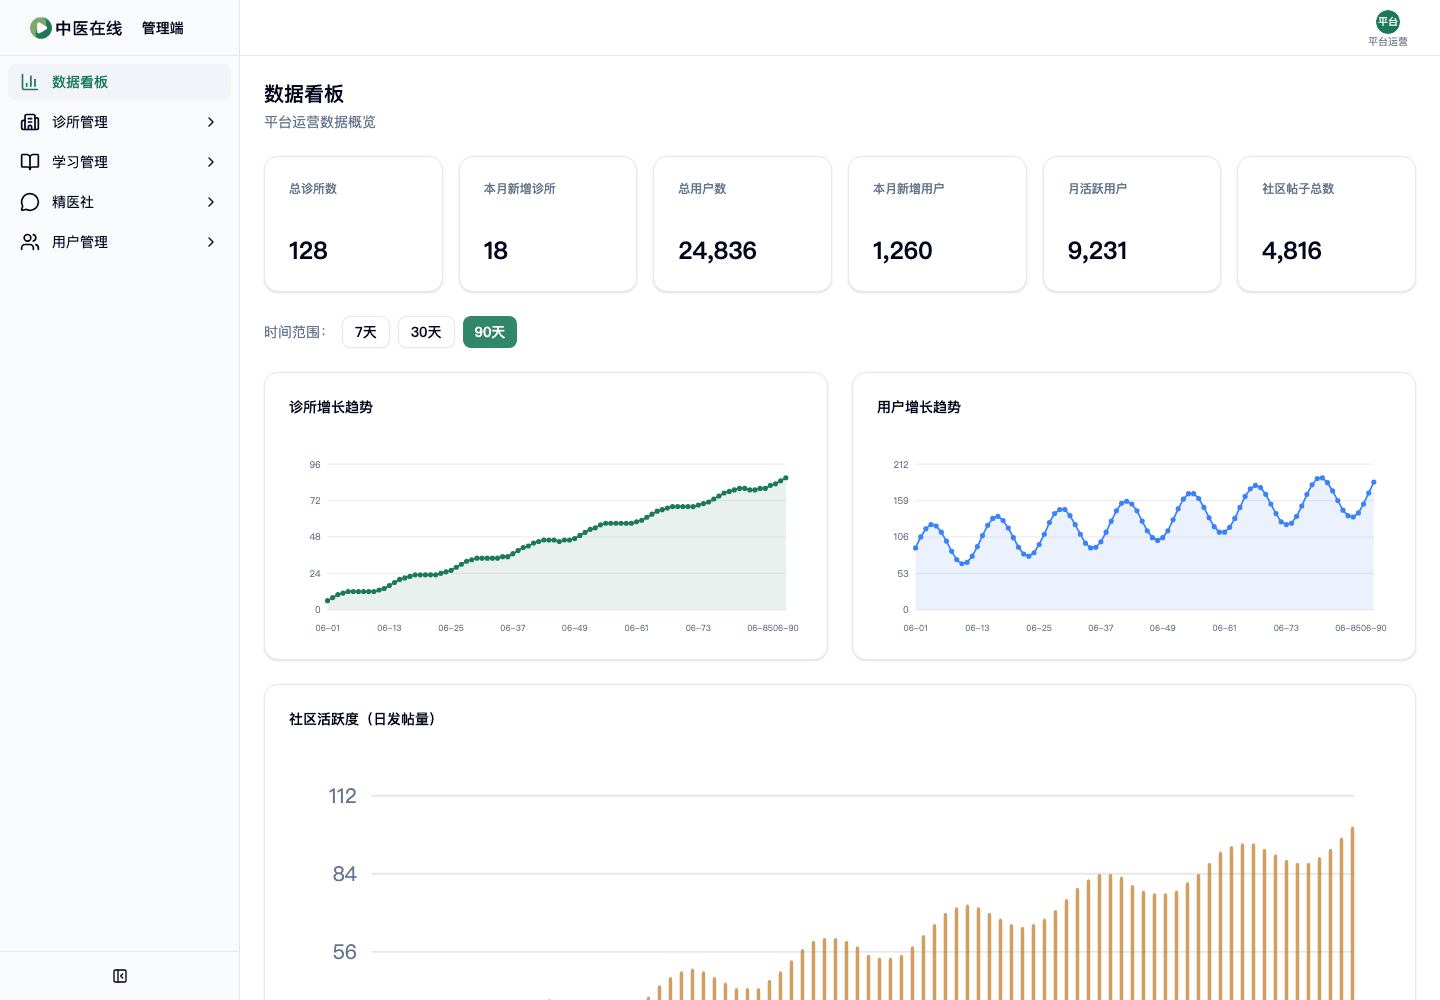
Task: Click last data point on 用户增长趋势 line
Action: [1374, 482]
